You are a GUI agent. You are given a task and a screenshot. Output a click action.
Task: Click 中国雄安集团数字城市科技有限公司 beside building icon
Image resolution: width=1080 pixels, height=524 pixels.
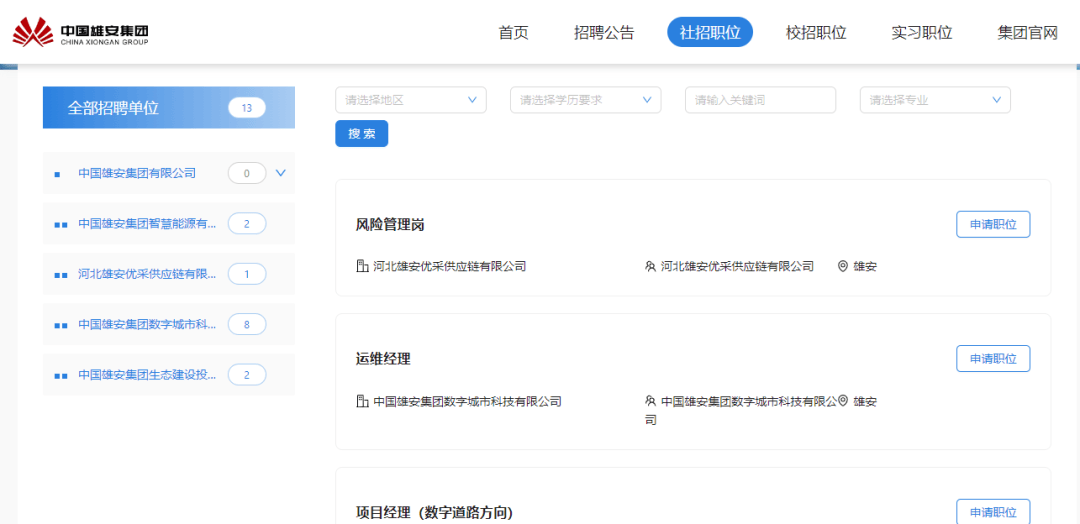pyautogui.click(x=467, y=401)
